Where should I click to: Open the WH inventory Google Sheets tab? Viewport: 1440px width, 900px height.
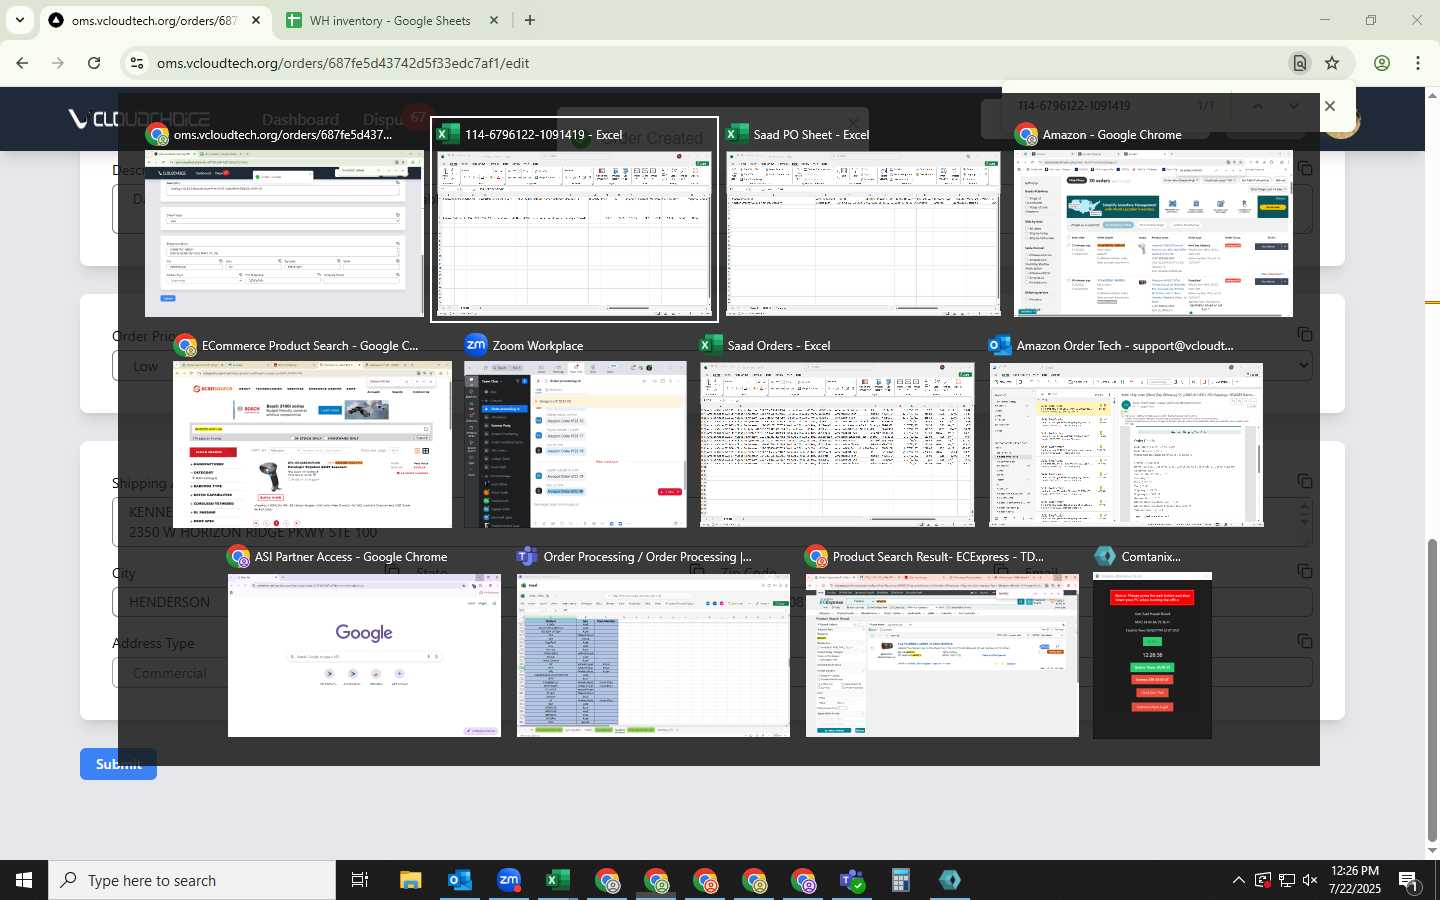(389, 20)
